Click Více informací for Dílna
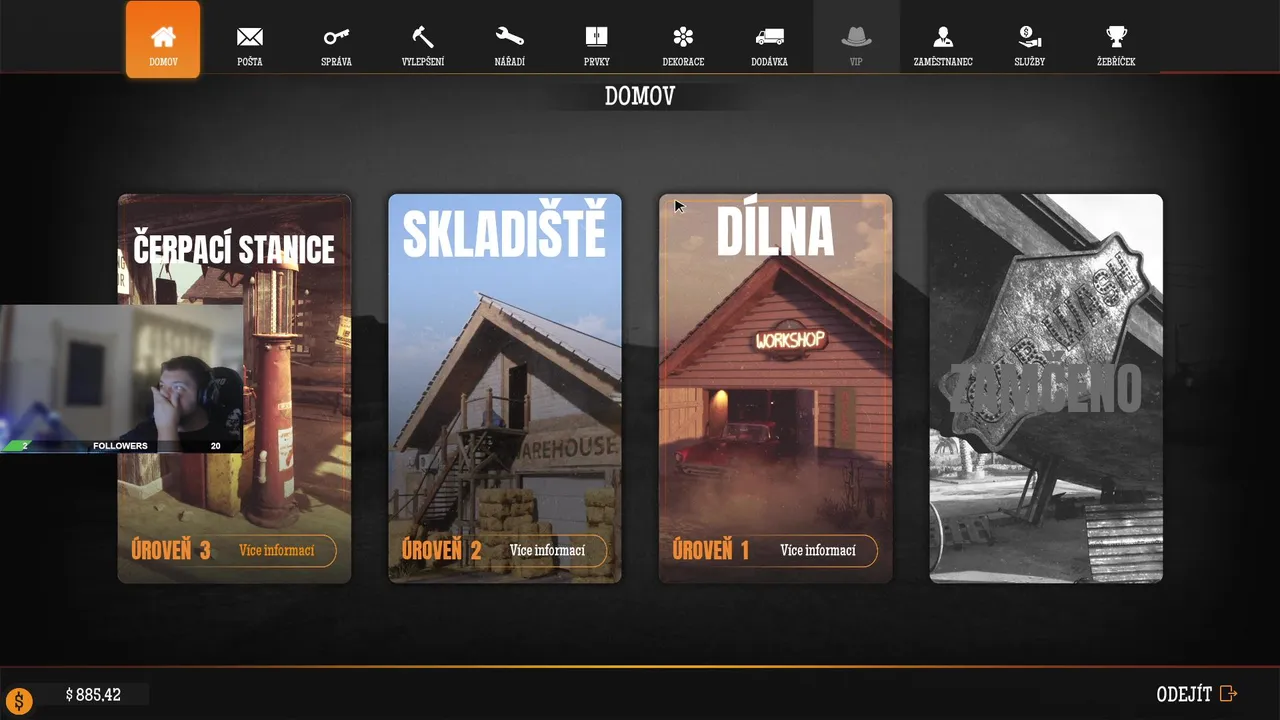1280x720 pixels. [x=818, y=551]
